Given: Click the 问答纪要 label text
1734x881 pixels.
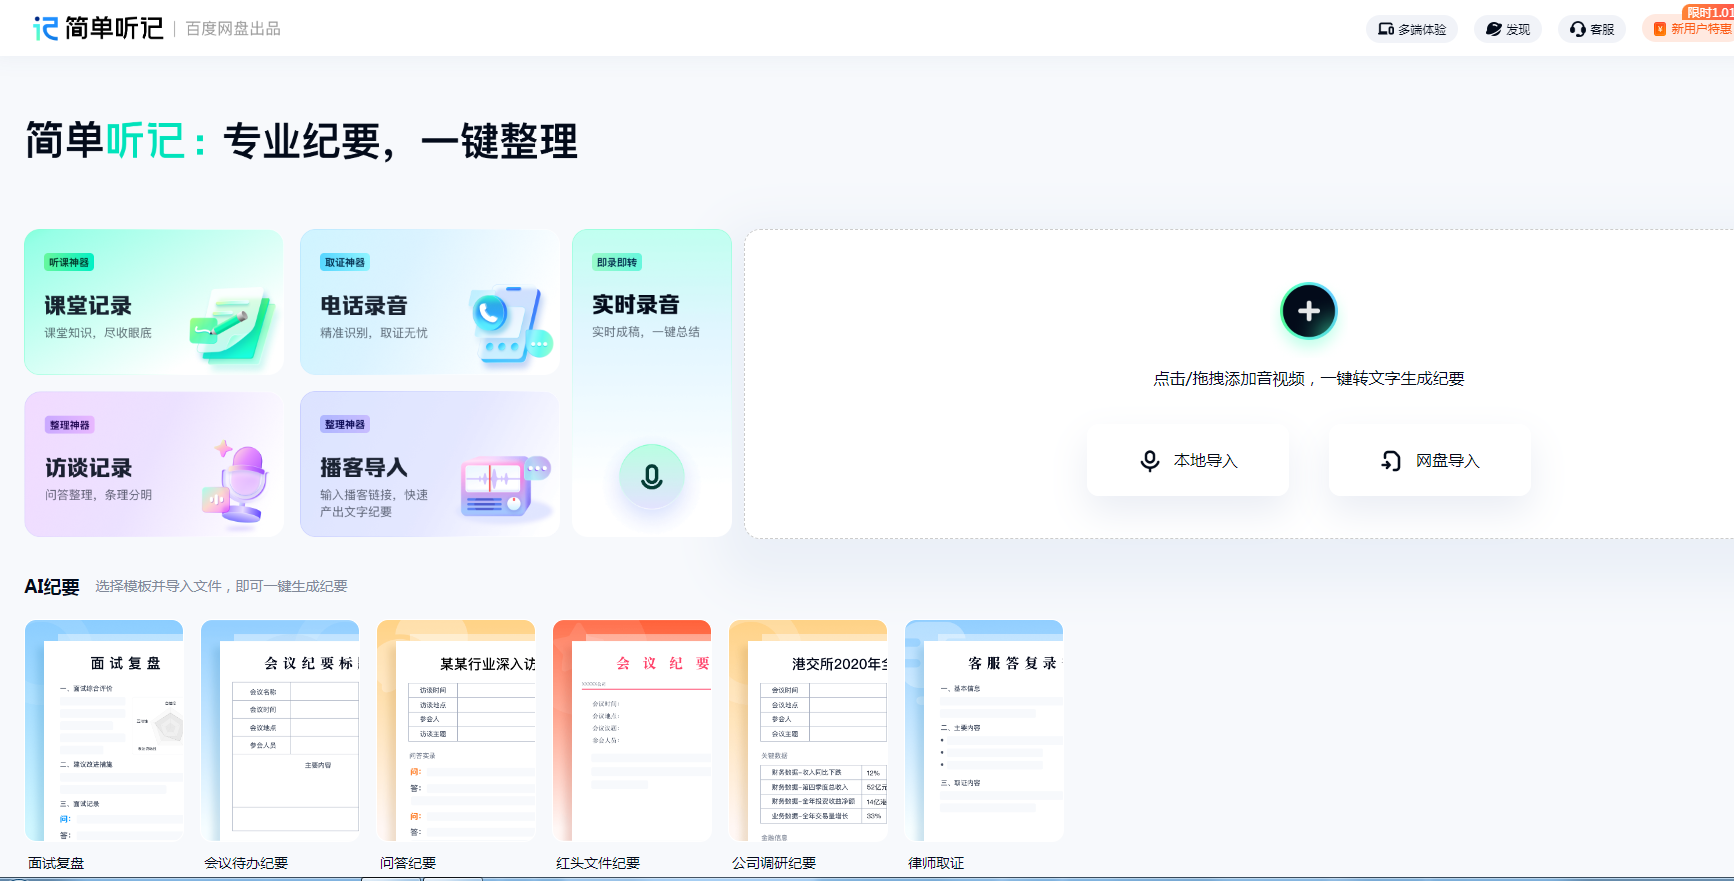Looking at the screenshot, I should (408, 863).
